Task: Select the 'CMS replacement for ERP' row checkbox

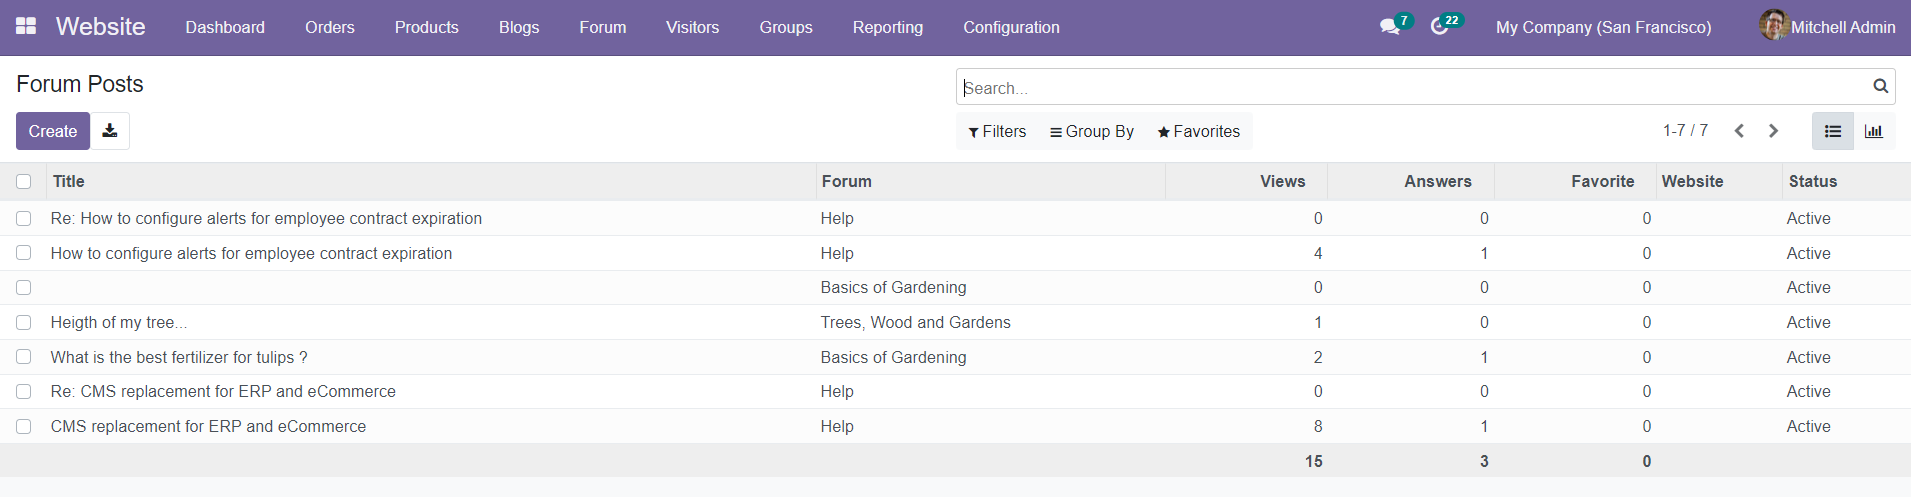Action: 24,427
